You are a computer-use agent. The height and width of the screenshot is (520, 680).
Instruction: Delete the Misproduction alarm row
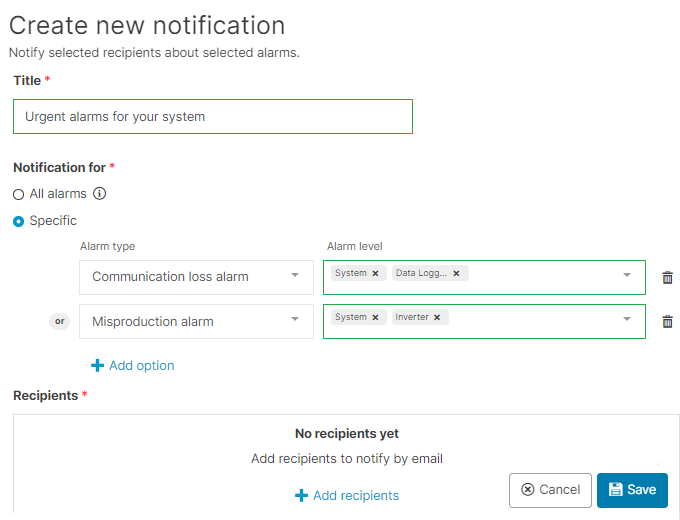tap(667, 322)
